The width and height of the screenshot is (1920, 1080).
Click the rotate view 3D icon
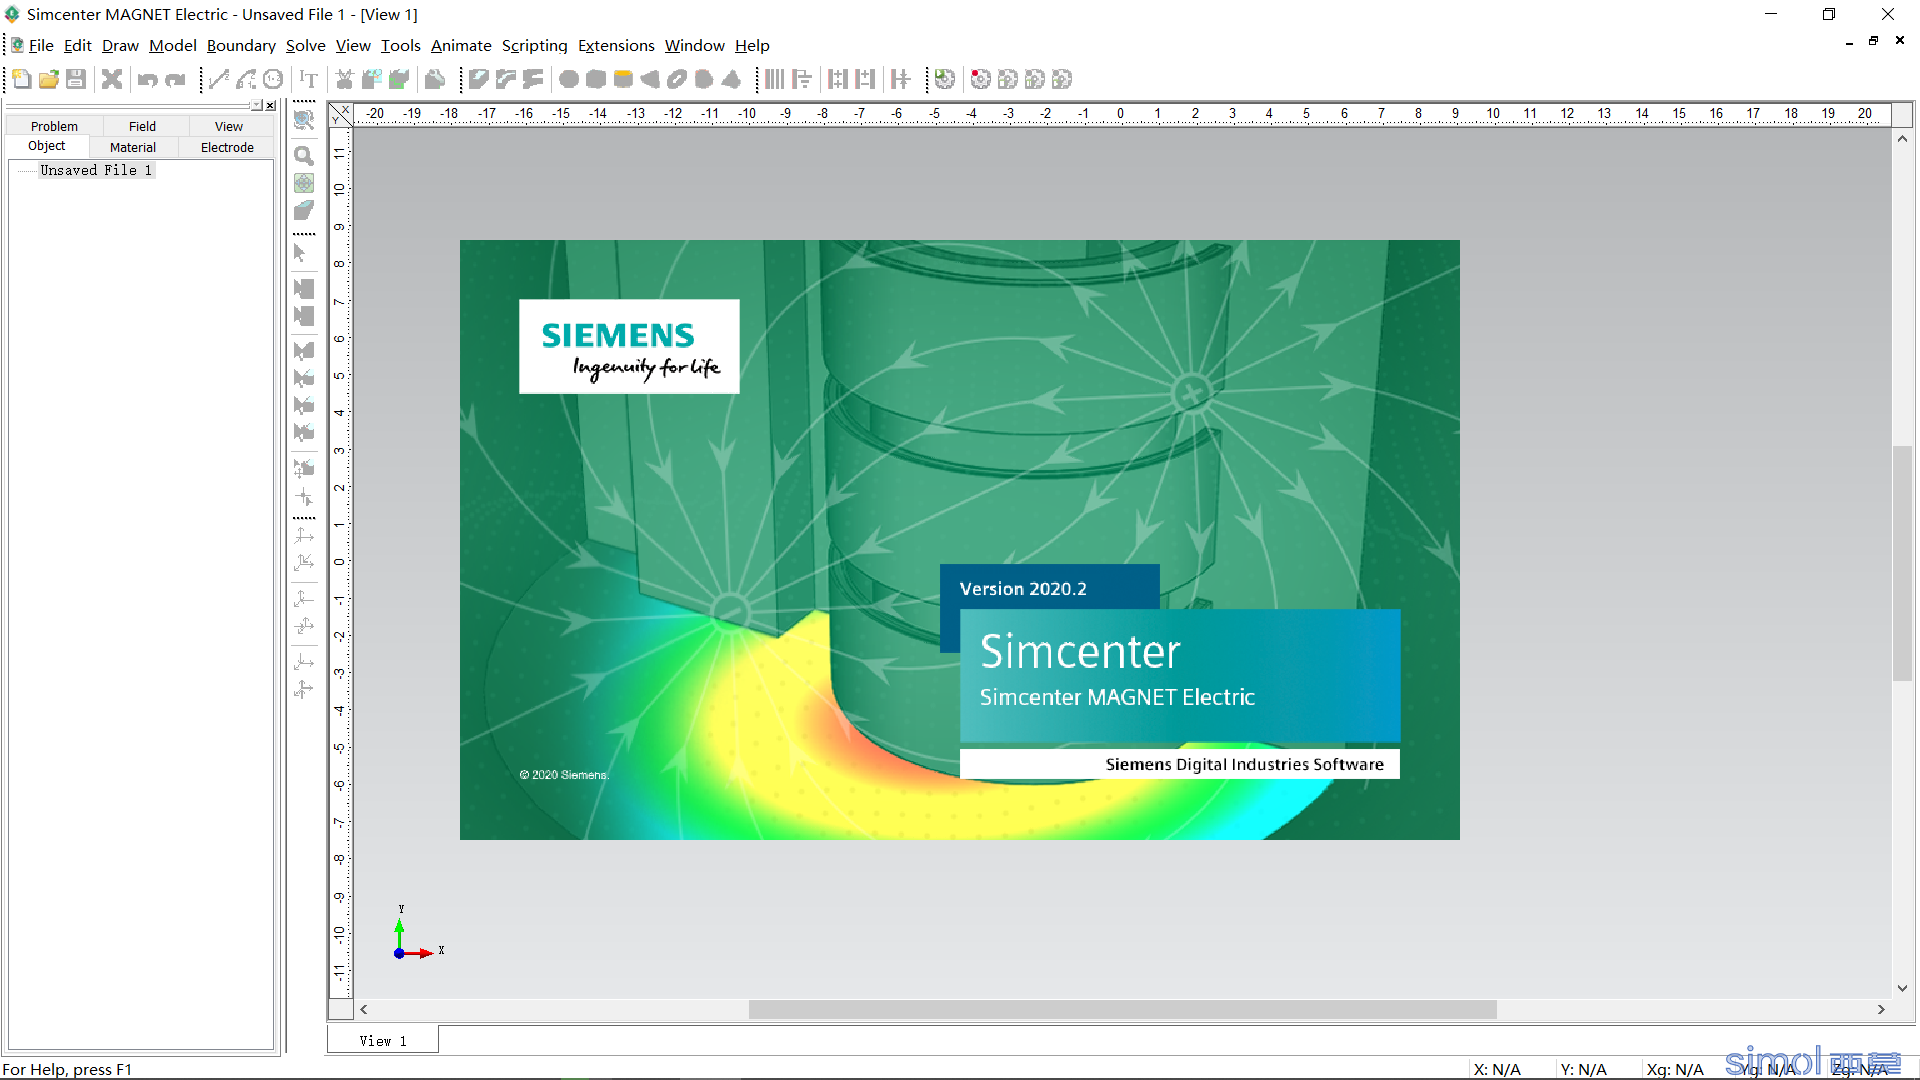coord(304,210)
